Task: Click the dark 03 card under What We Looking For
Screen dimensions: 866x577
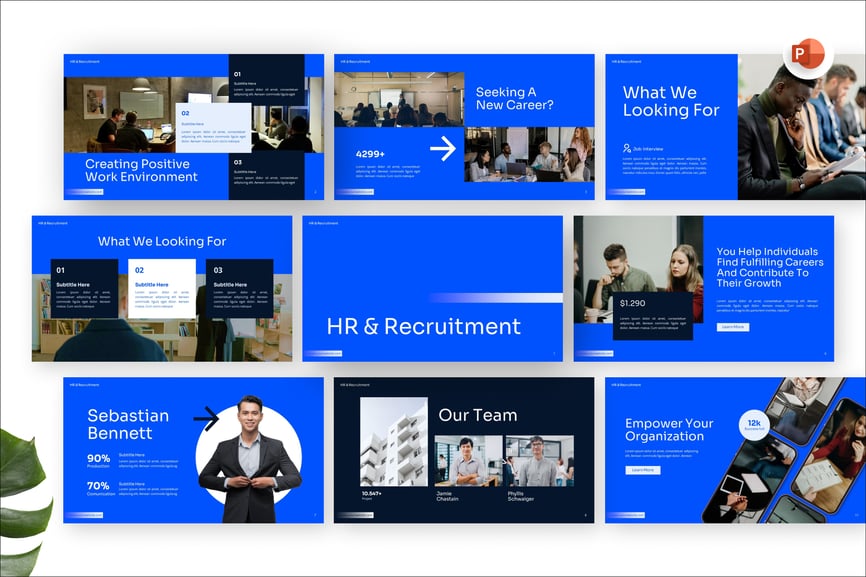Action: pos(239,289)
